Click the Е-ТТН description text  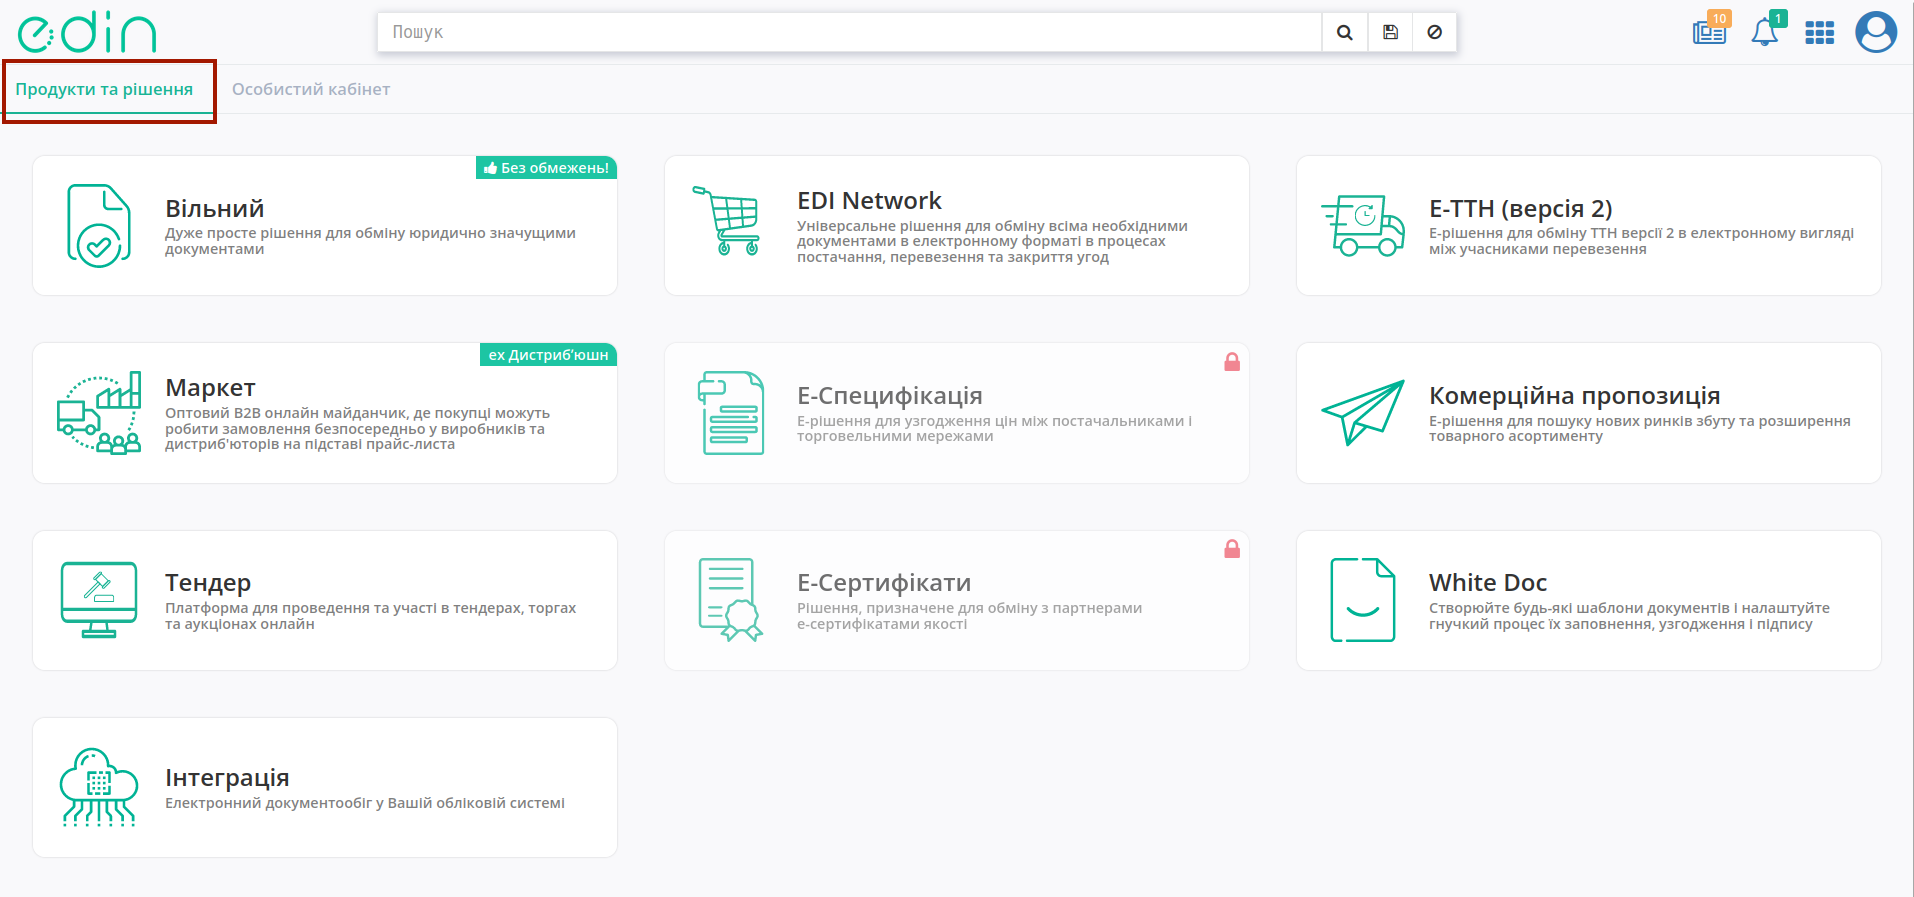(1641, 241)
